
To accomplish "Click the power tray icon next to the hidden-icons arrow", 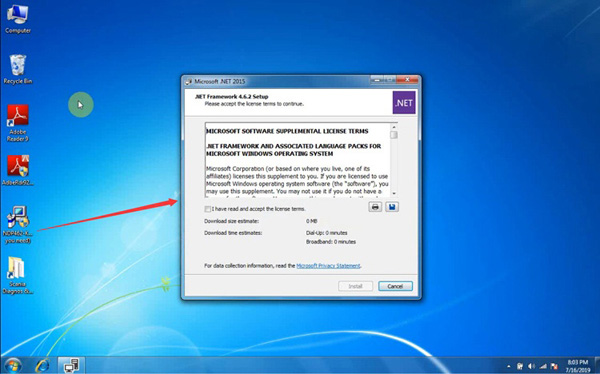I will pos(520,366).
